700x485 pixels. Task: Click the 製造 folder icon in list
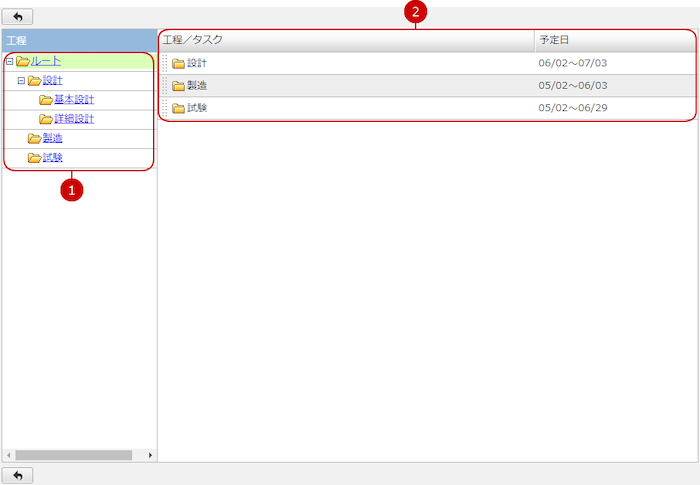click(x=179, y=86)
